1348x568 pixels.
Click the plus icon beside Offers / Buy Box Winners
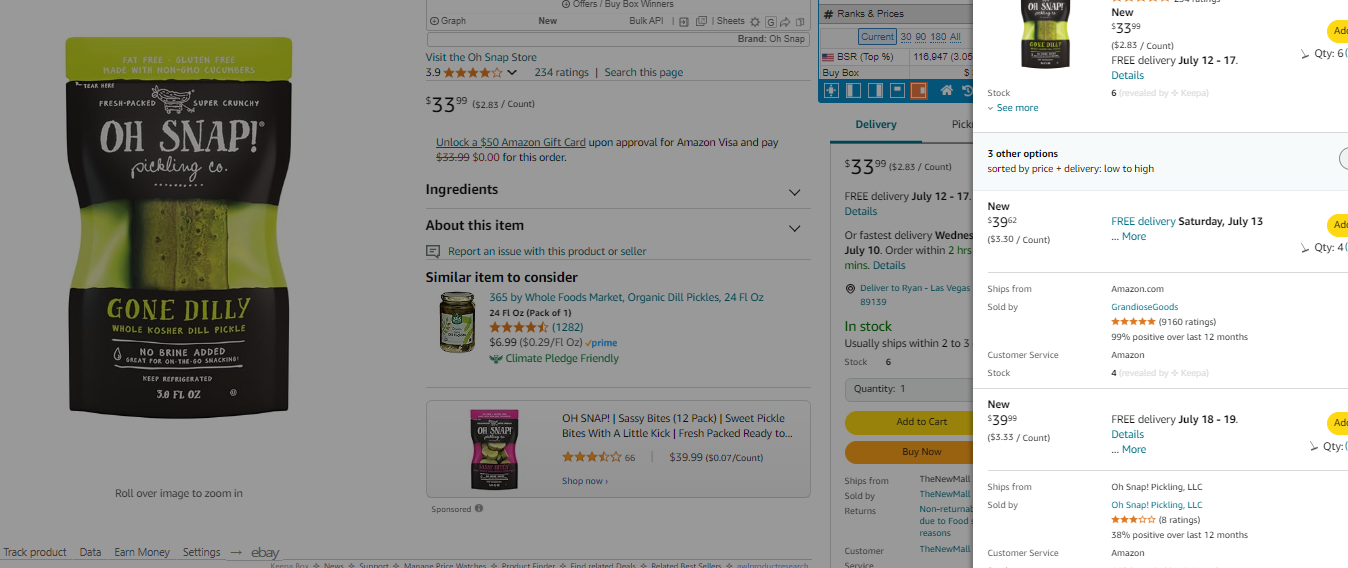(x=566, y=4)
